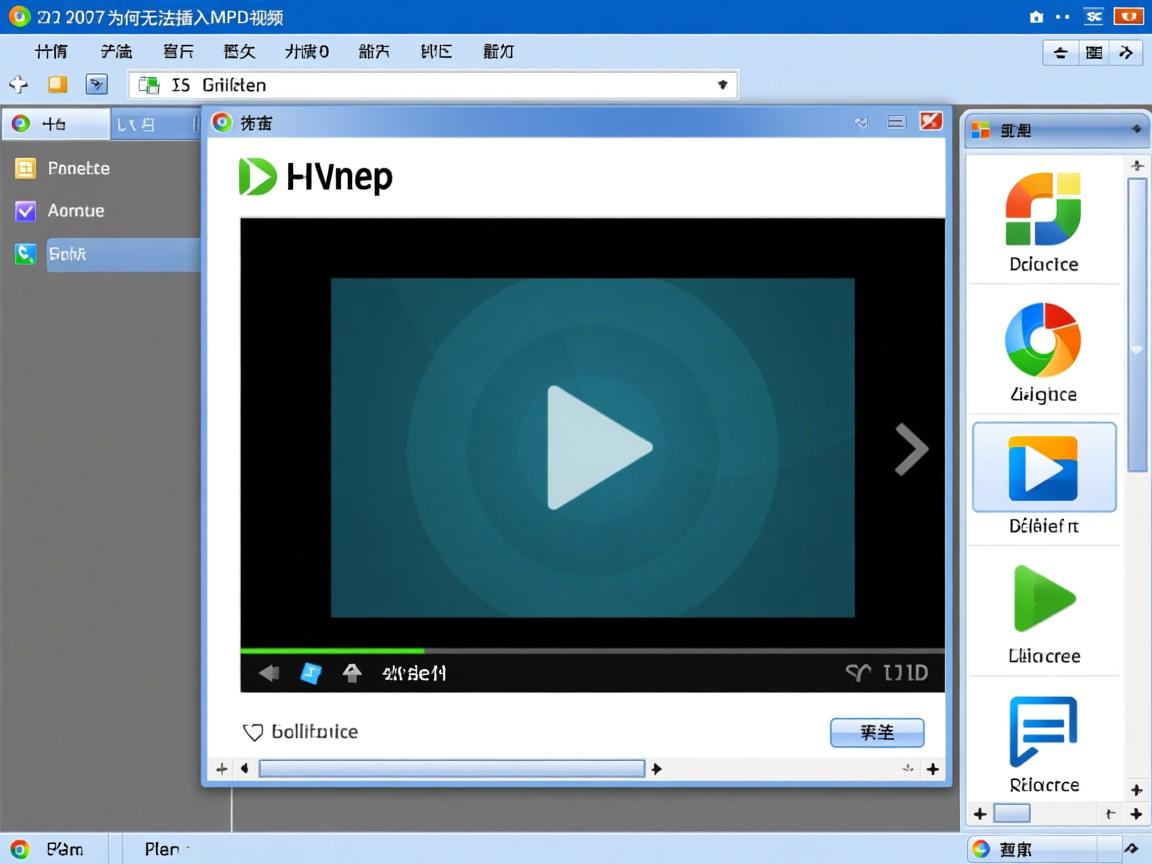Switch to the second left panel tab
The width and height of the screenshot is (1152, 864).
[x=136, y=124]
